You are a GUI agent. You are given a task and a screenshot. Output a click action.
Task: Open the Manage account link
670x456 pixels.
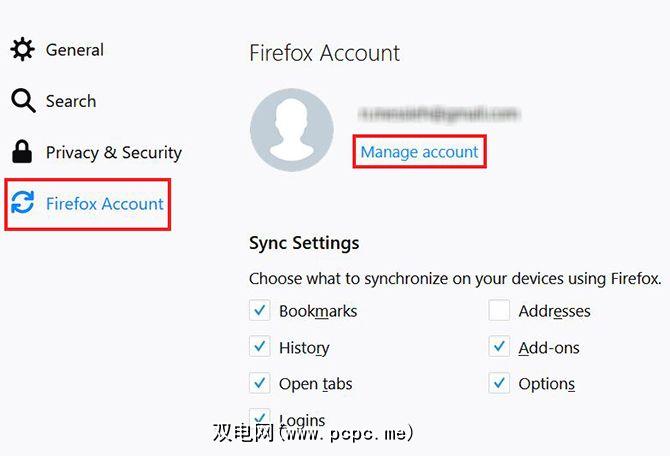click(419, 152)
